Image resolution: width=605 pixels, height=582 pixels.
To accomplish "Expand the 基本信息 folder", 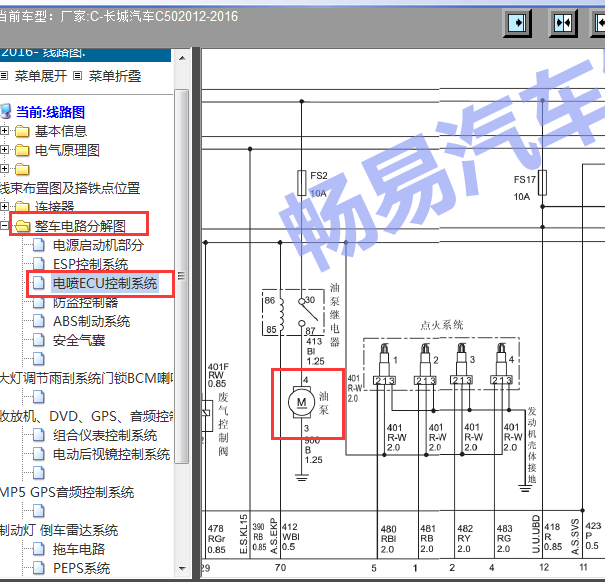I will [x=4, y=131].
